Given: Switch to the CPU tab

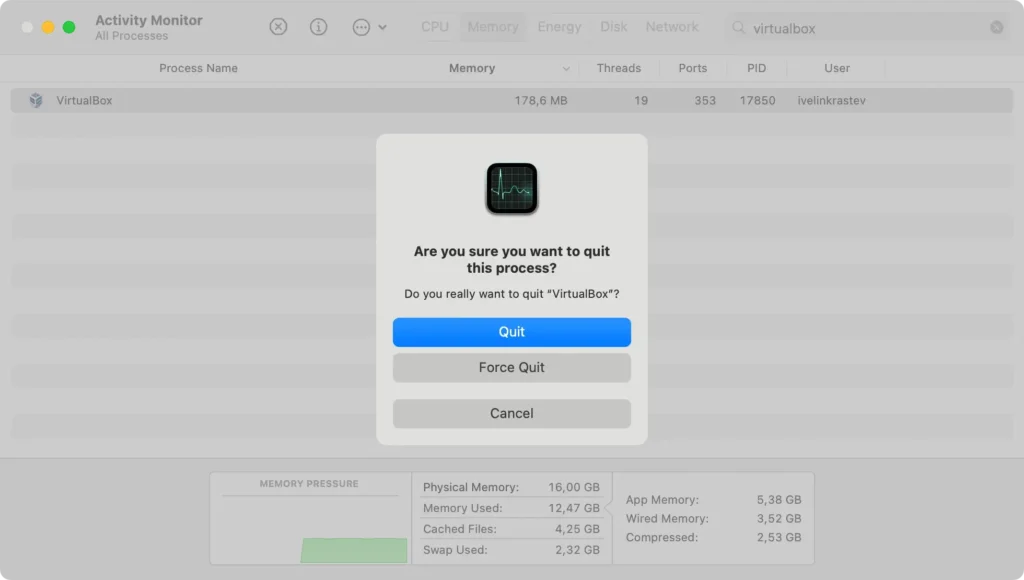Looking at the screenshot, I should click(435, 27).
